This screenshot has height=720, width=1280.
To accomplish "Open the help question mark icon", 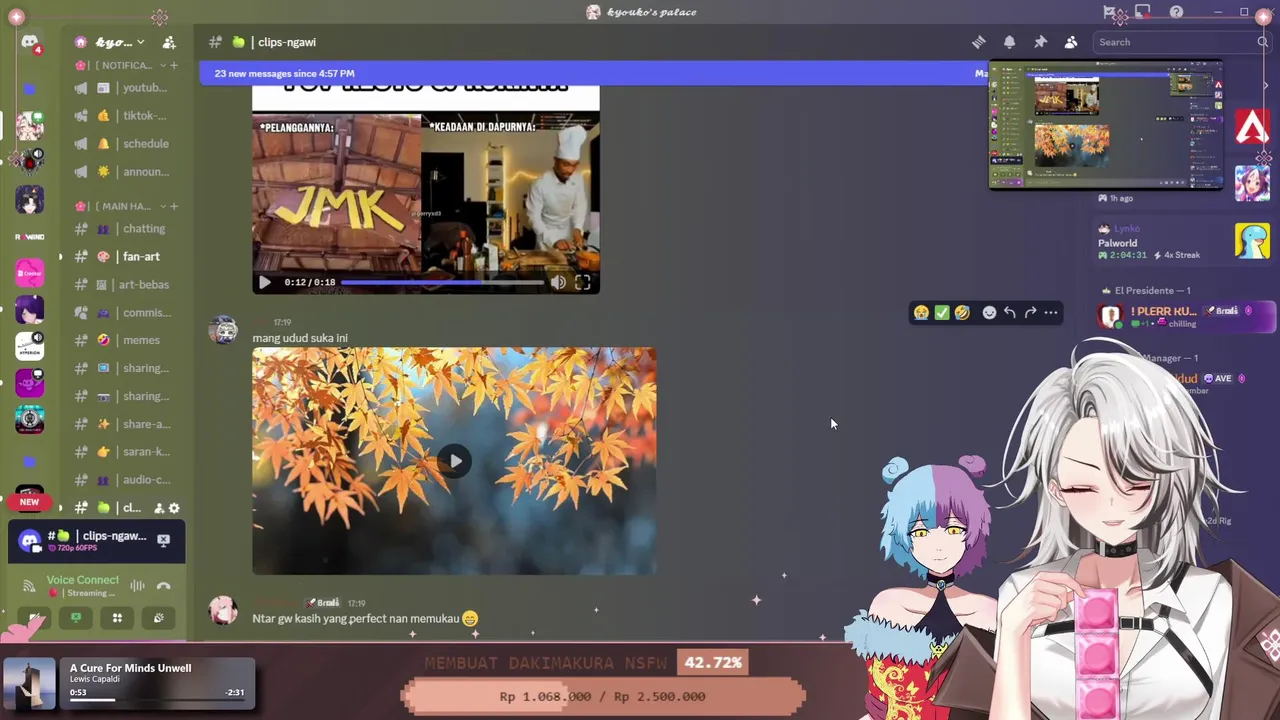I will coord(1176,12).
